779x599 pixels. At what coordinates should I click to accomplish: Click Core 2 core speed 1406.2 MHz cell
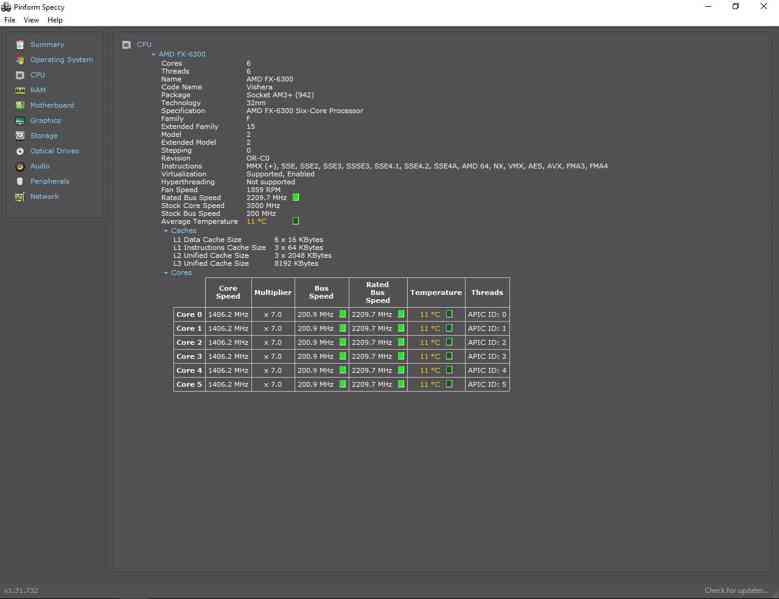[228, 342]
